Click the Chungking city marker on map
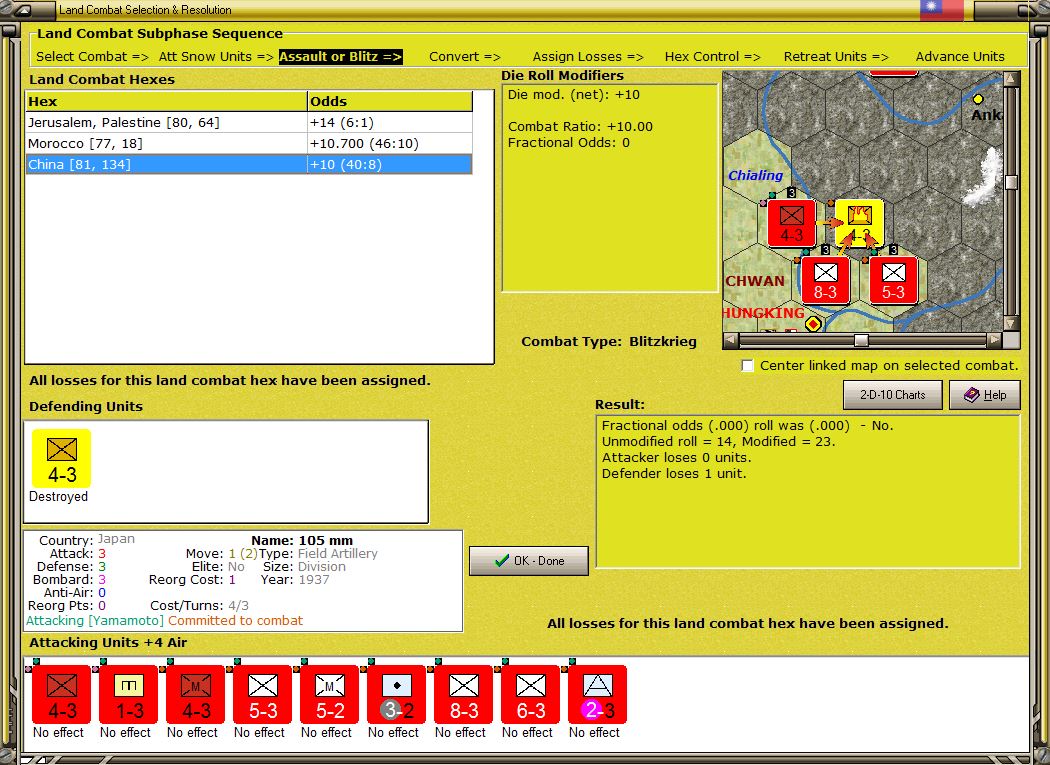This screenshot has width=1050, height=765. click(813, 324)
